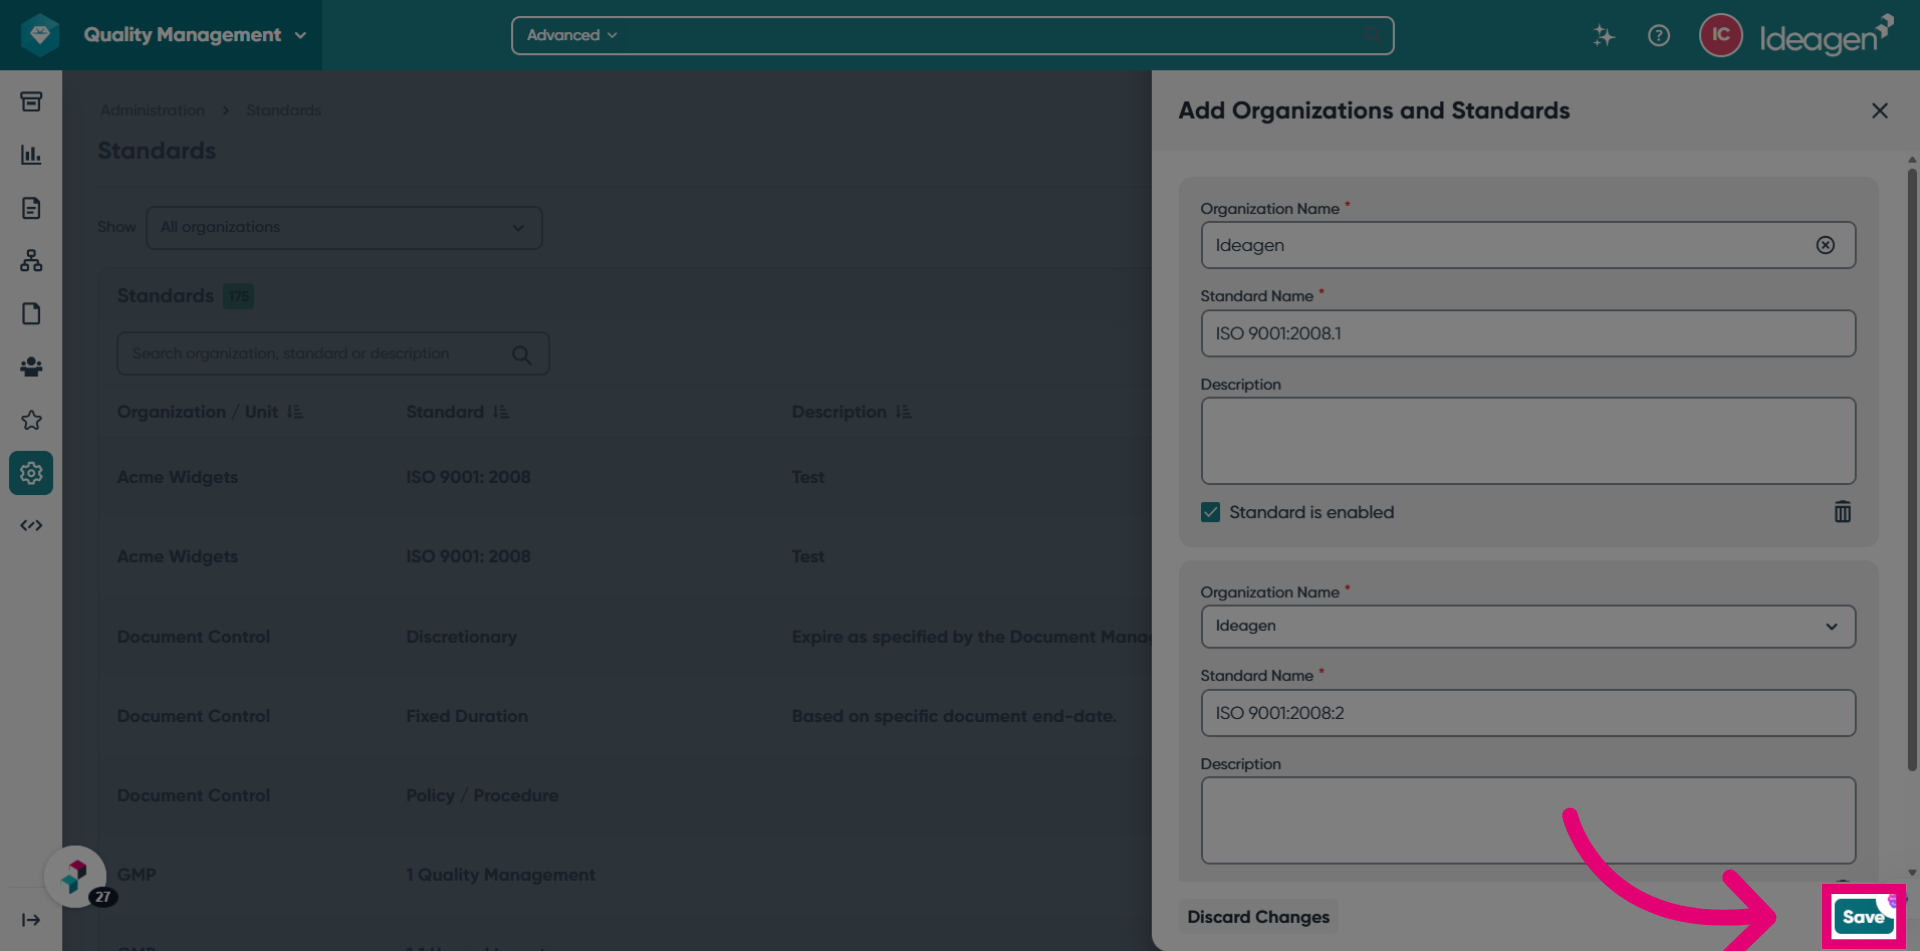This screenshot has width=1920, height=951.
Task: Open the favorites star sidebar icon
Action: (x=31, y=420)
